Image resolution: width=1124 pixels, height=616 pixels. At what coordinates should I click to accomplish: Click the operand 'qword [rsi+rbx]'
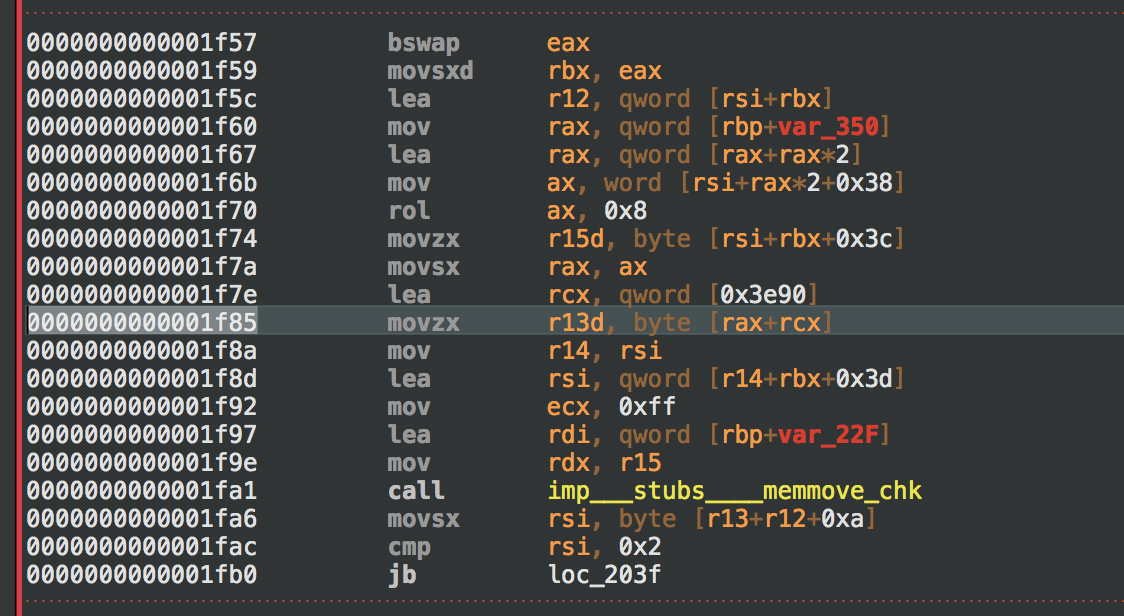(725, 99)
